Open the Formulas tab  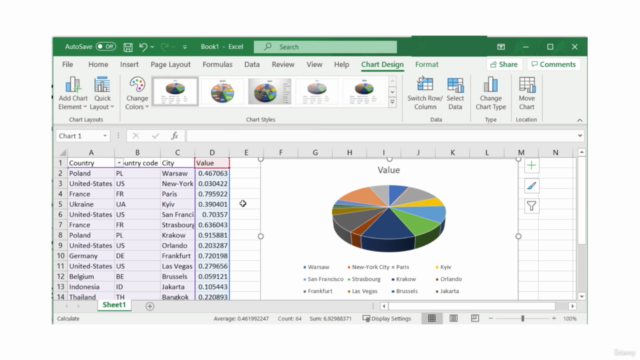coord(217,64)
